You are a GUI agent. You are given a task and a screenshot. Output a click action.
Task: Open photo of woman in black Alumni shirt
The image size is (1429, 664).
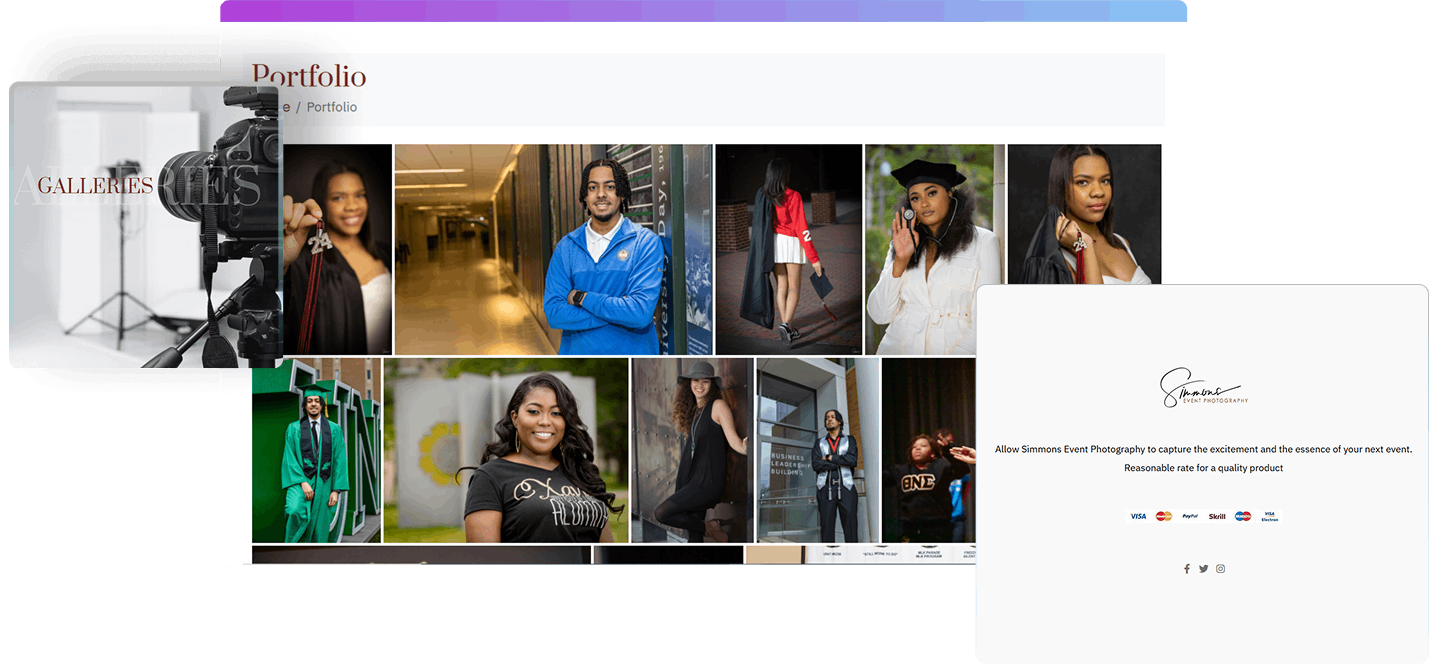(506, 450)
